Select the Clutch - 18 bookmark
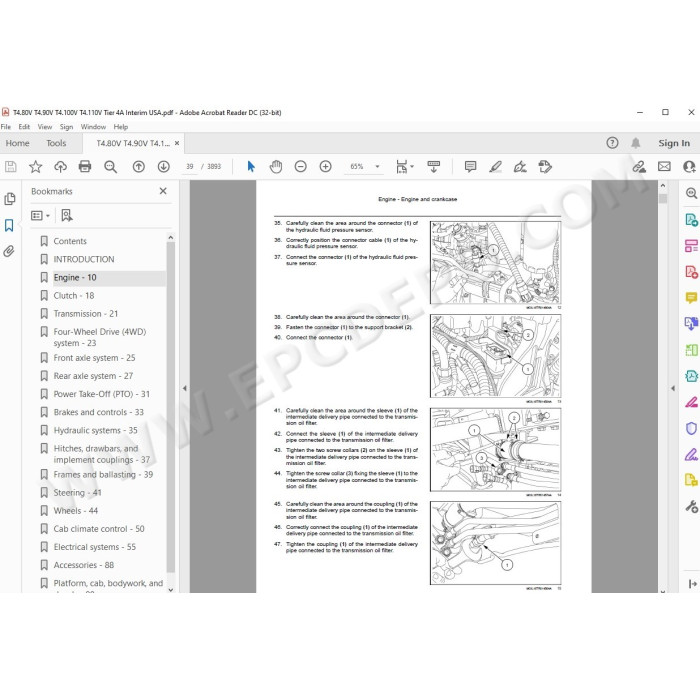 [x=74, y=296]
